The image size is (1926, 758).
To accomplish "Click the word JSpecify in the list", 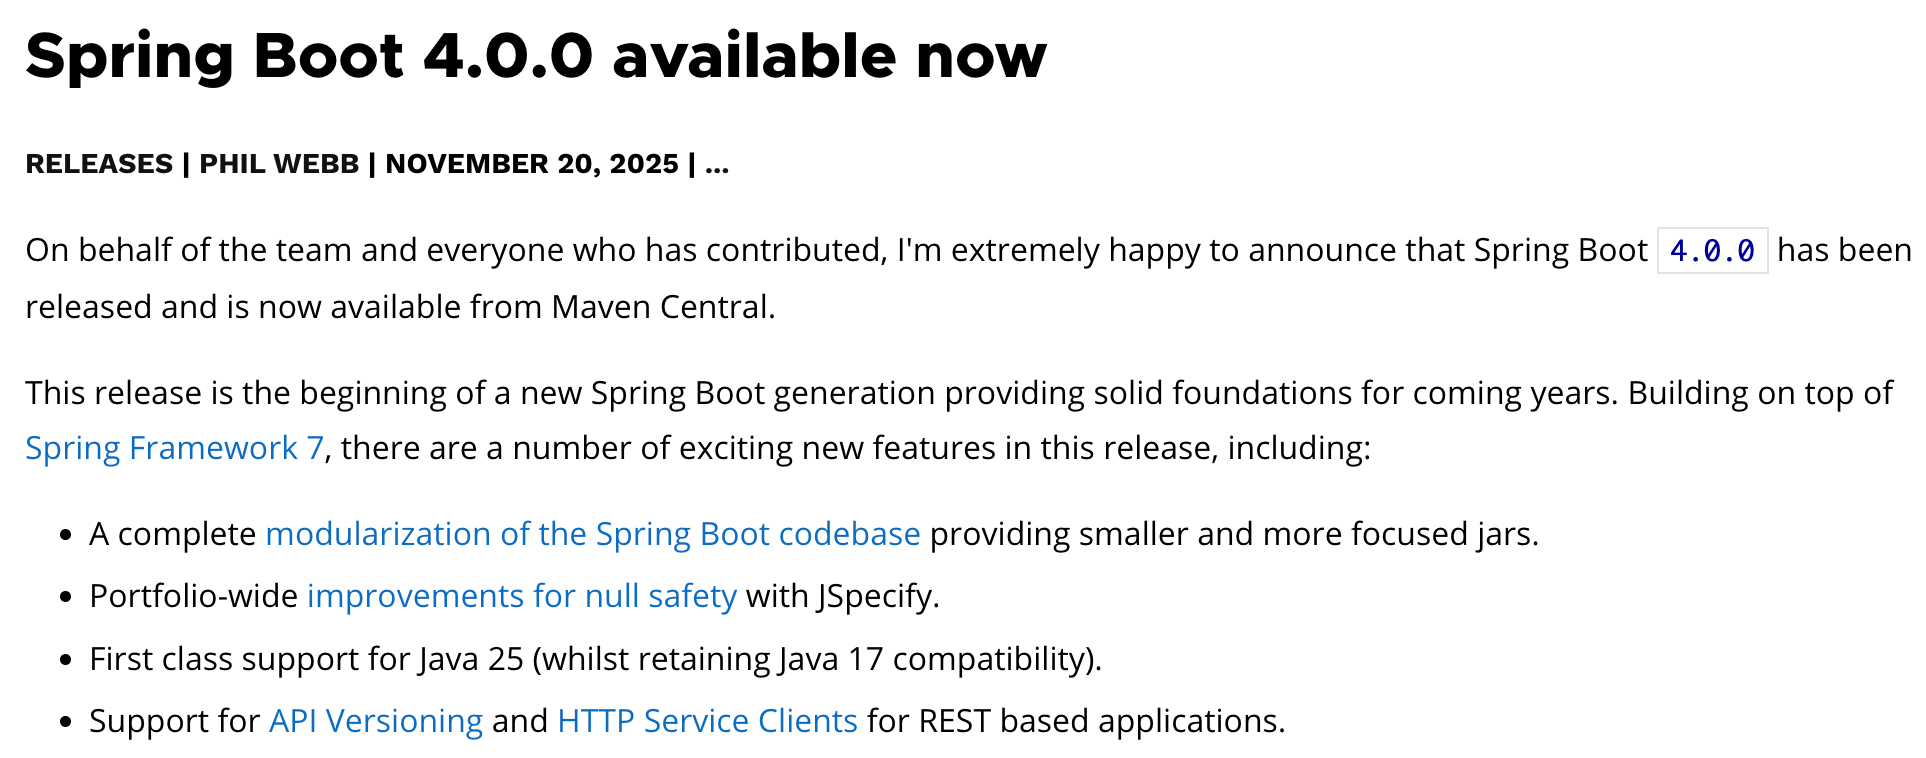I will coord(877,596).
